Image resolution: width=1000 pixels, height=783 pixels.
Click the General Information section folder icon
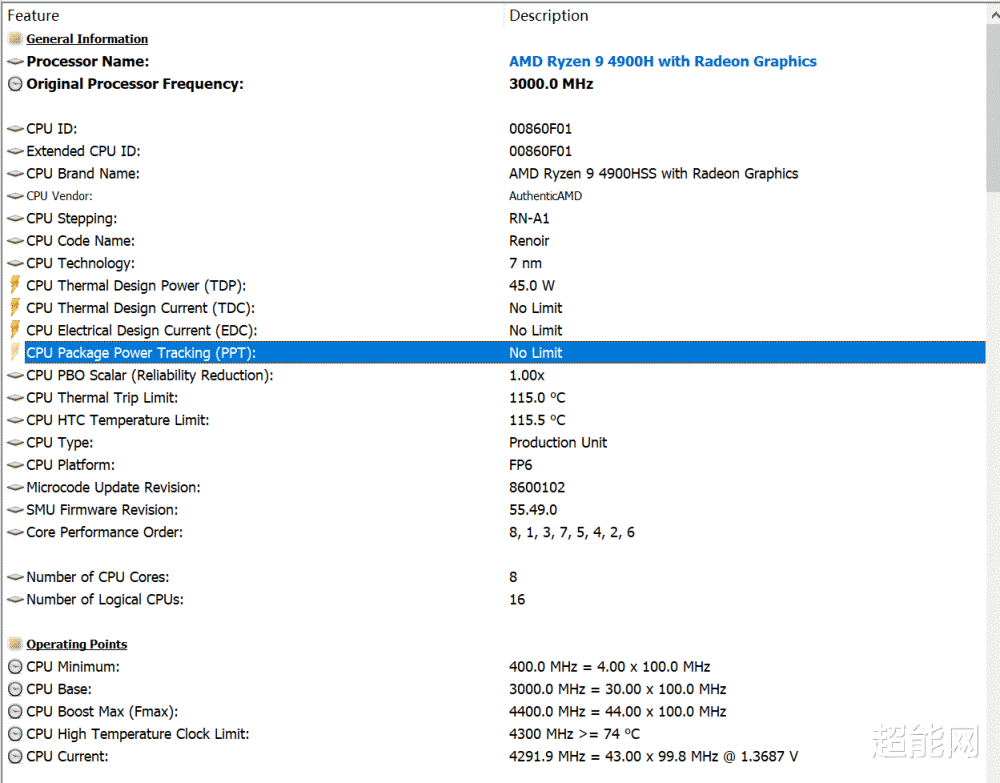pos(15,39)
